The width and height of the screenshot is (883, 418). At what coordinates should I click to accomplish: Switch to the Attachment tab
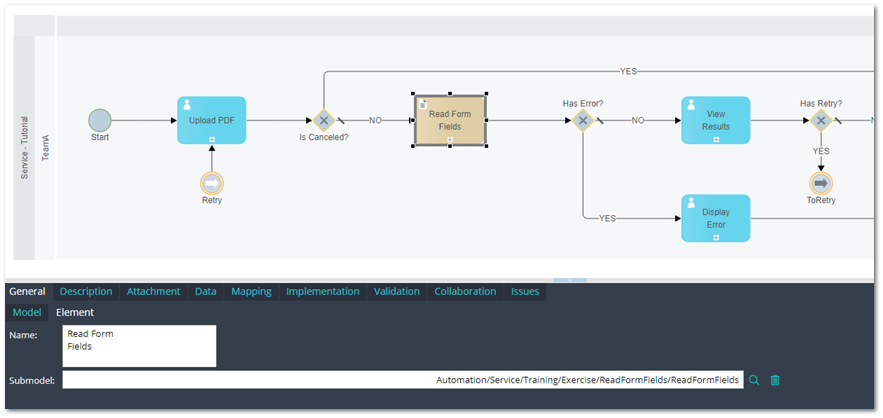tap(153, 291)
